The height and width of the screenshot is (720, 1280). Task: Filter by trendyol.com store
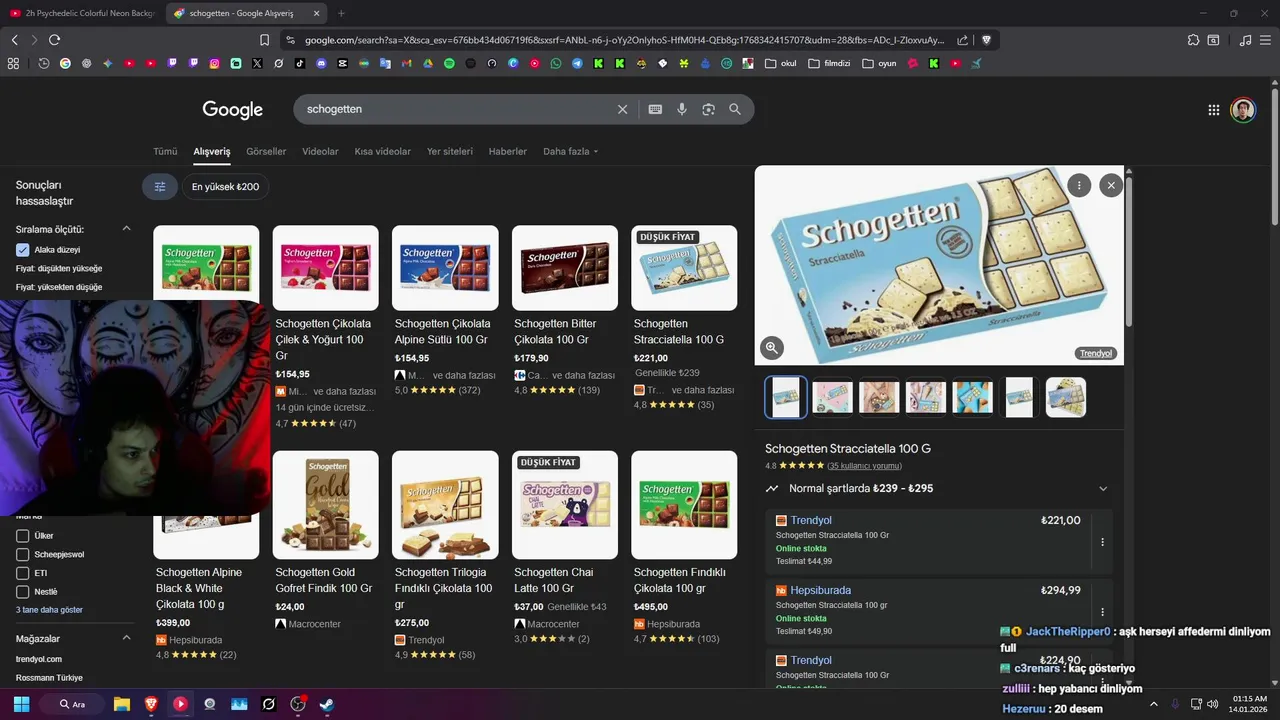click(39, 659)
